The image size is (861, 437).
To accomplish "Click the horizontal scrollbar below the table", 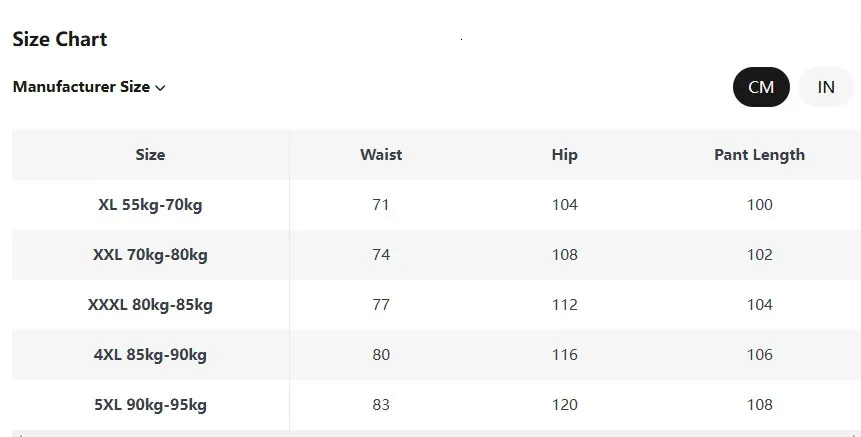I will tap(437, 434).
